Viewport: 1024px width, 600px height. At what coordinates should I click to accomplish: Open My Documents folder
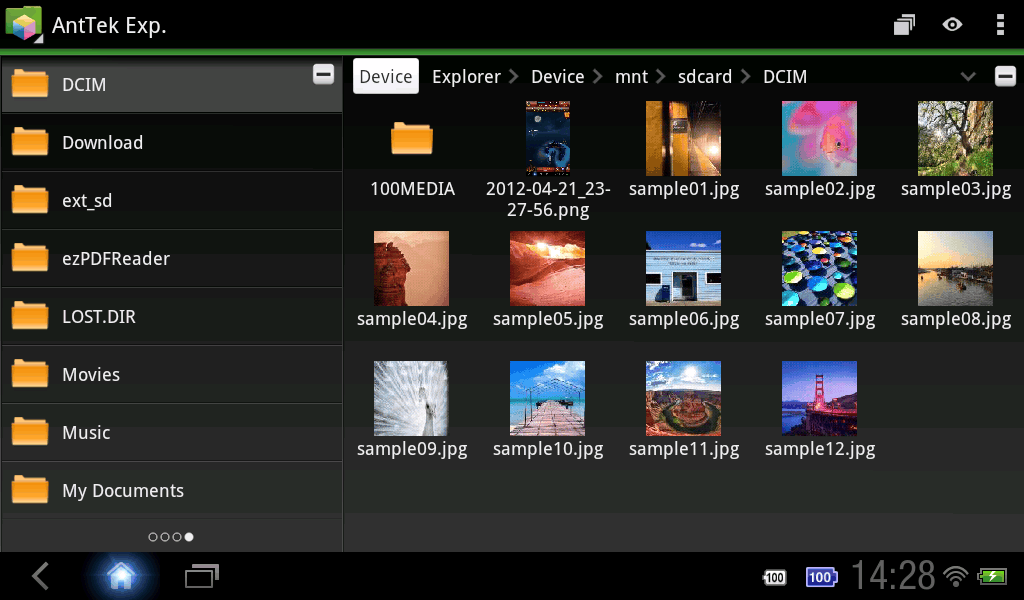tap(172, 490)
